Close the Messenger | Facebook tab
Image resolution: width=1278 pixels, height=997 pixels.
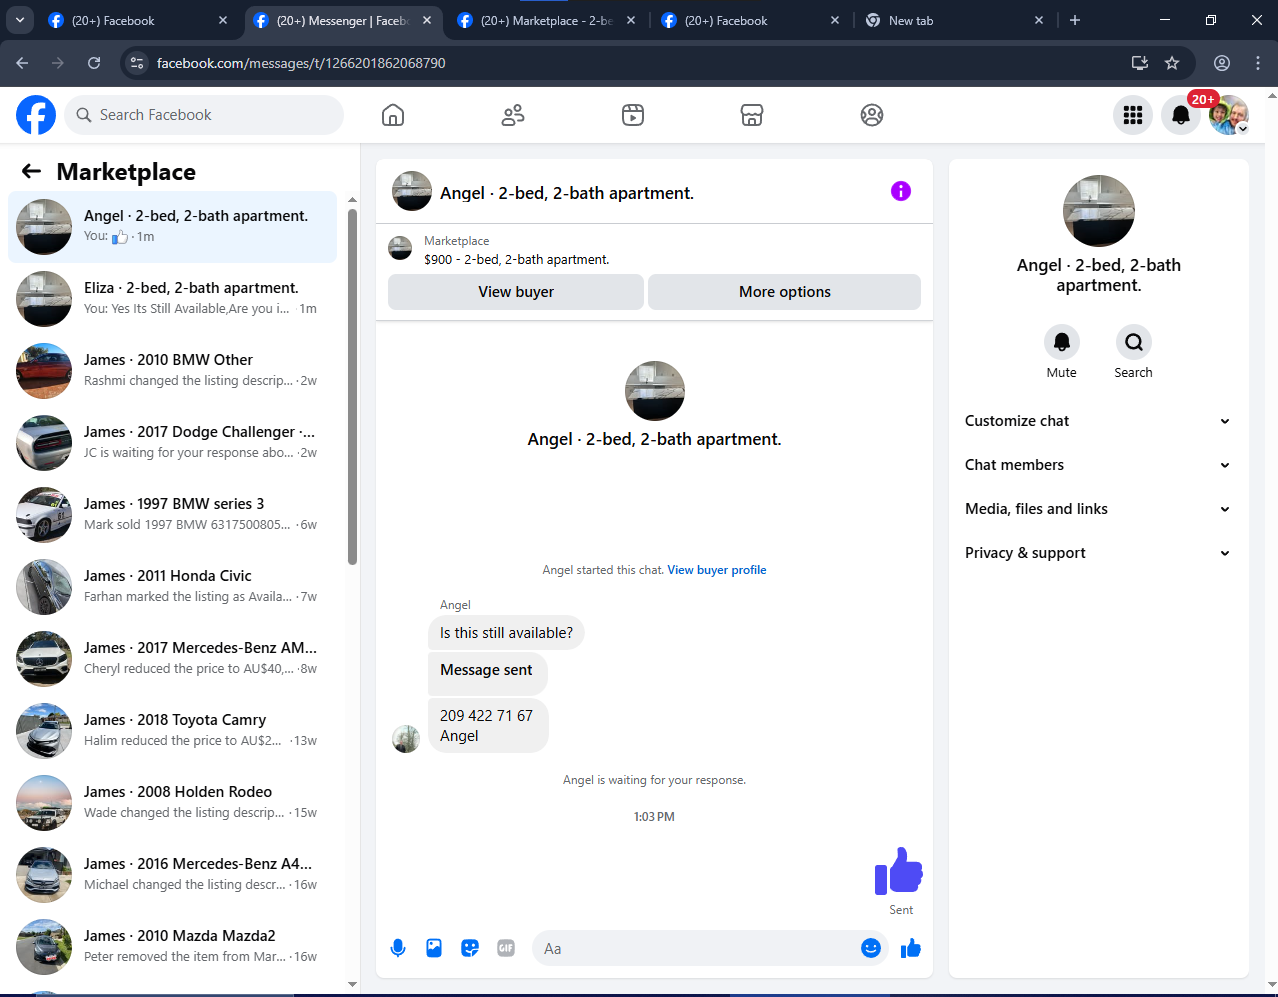point(427,20)
